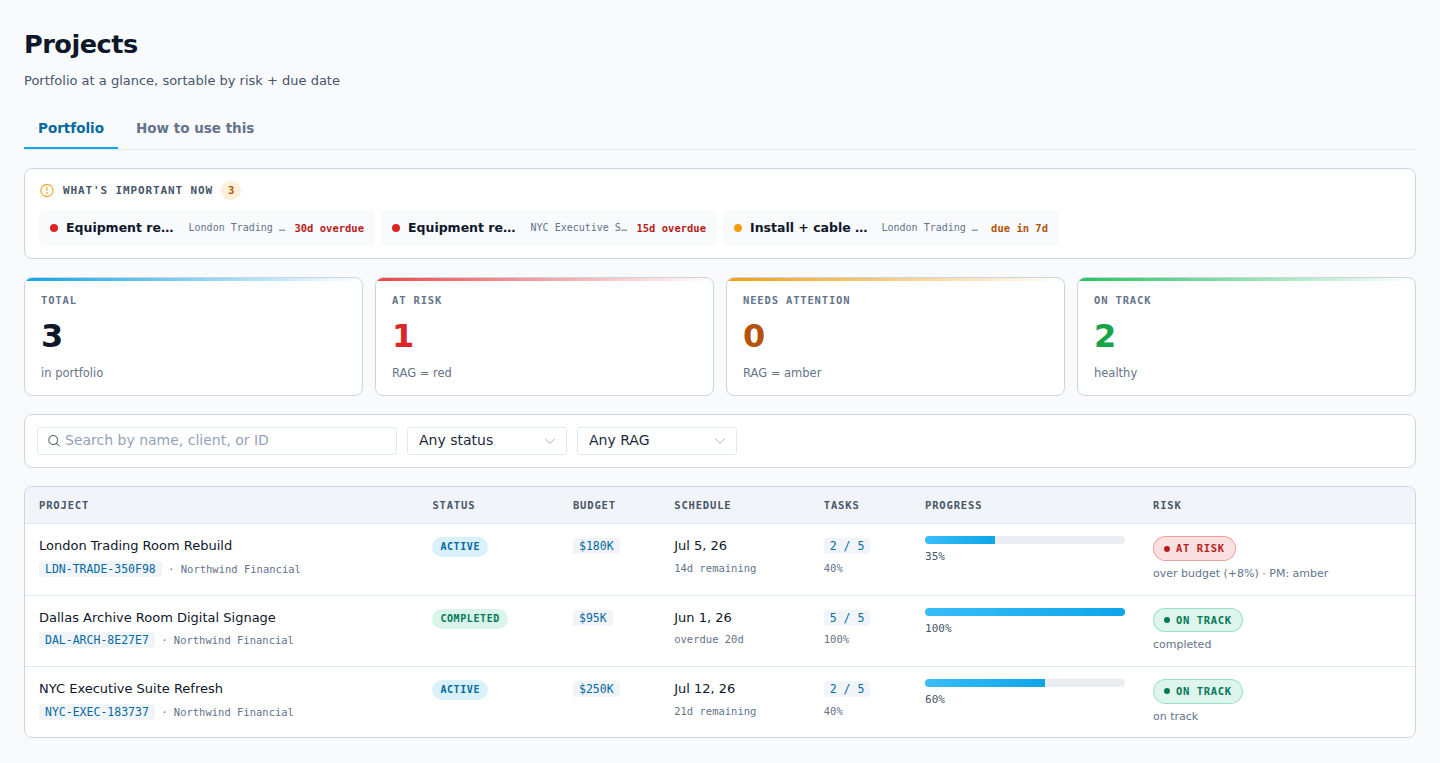This screenshot has width=1440, height=763.
Task: Click the 100% progress bar
Action: 1025,612
